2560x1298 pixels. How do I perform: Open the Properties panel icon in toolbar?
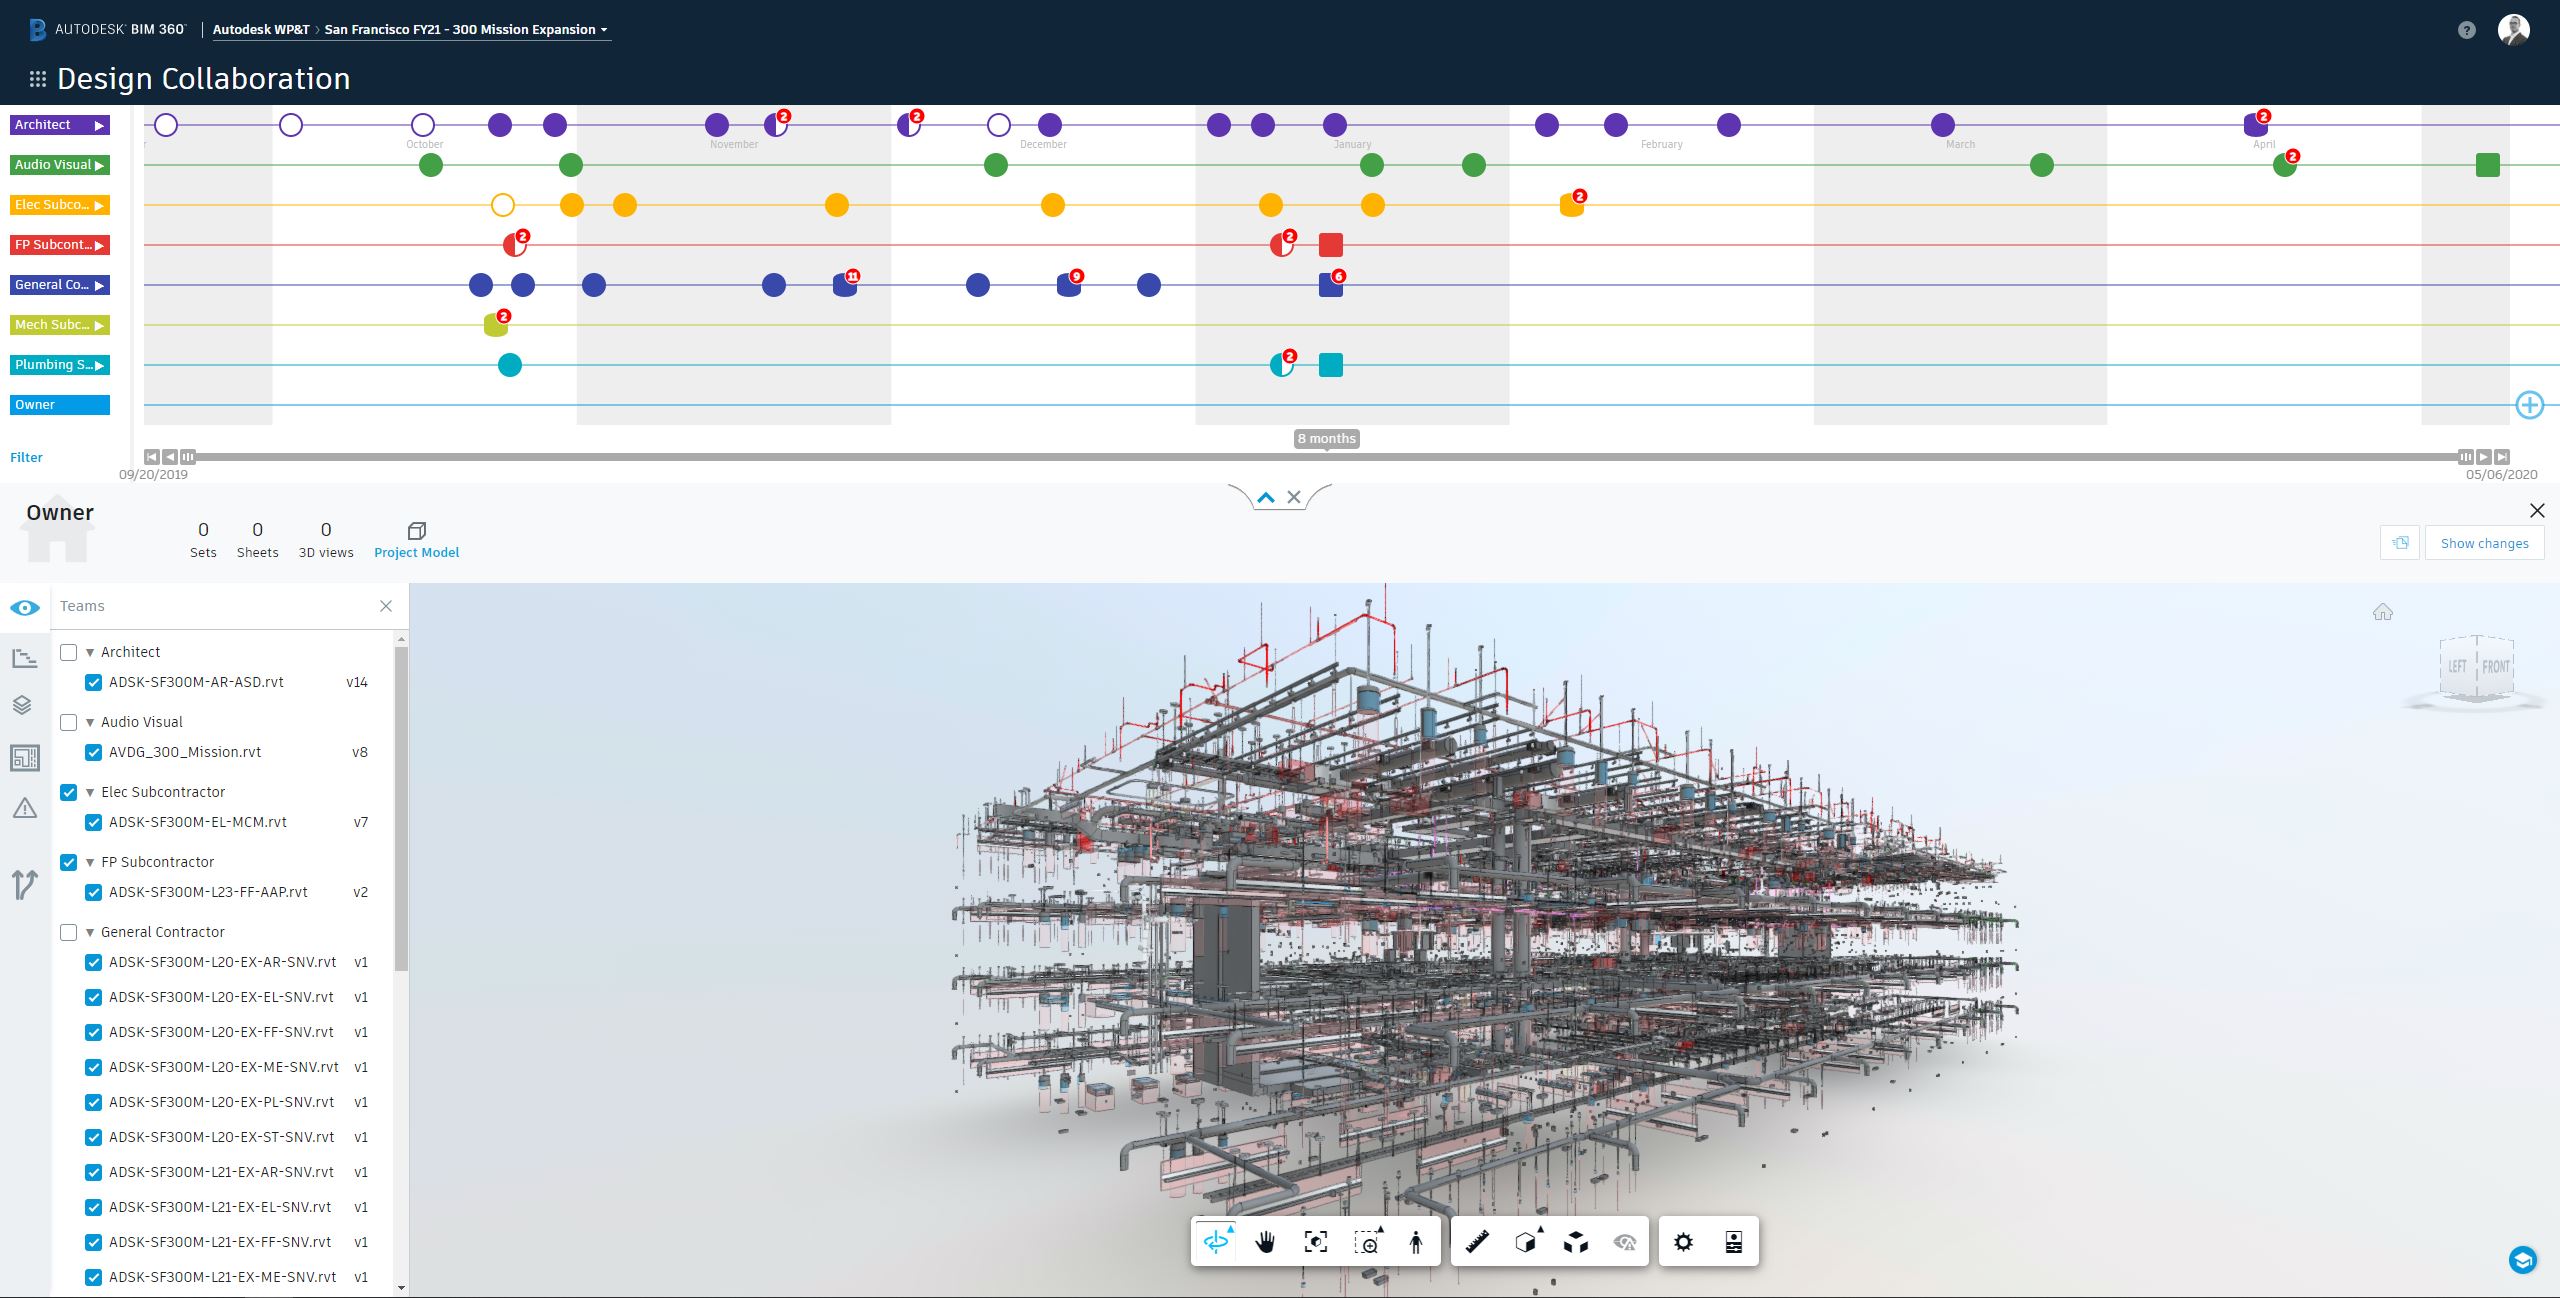click(1734, 1242)
